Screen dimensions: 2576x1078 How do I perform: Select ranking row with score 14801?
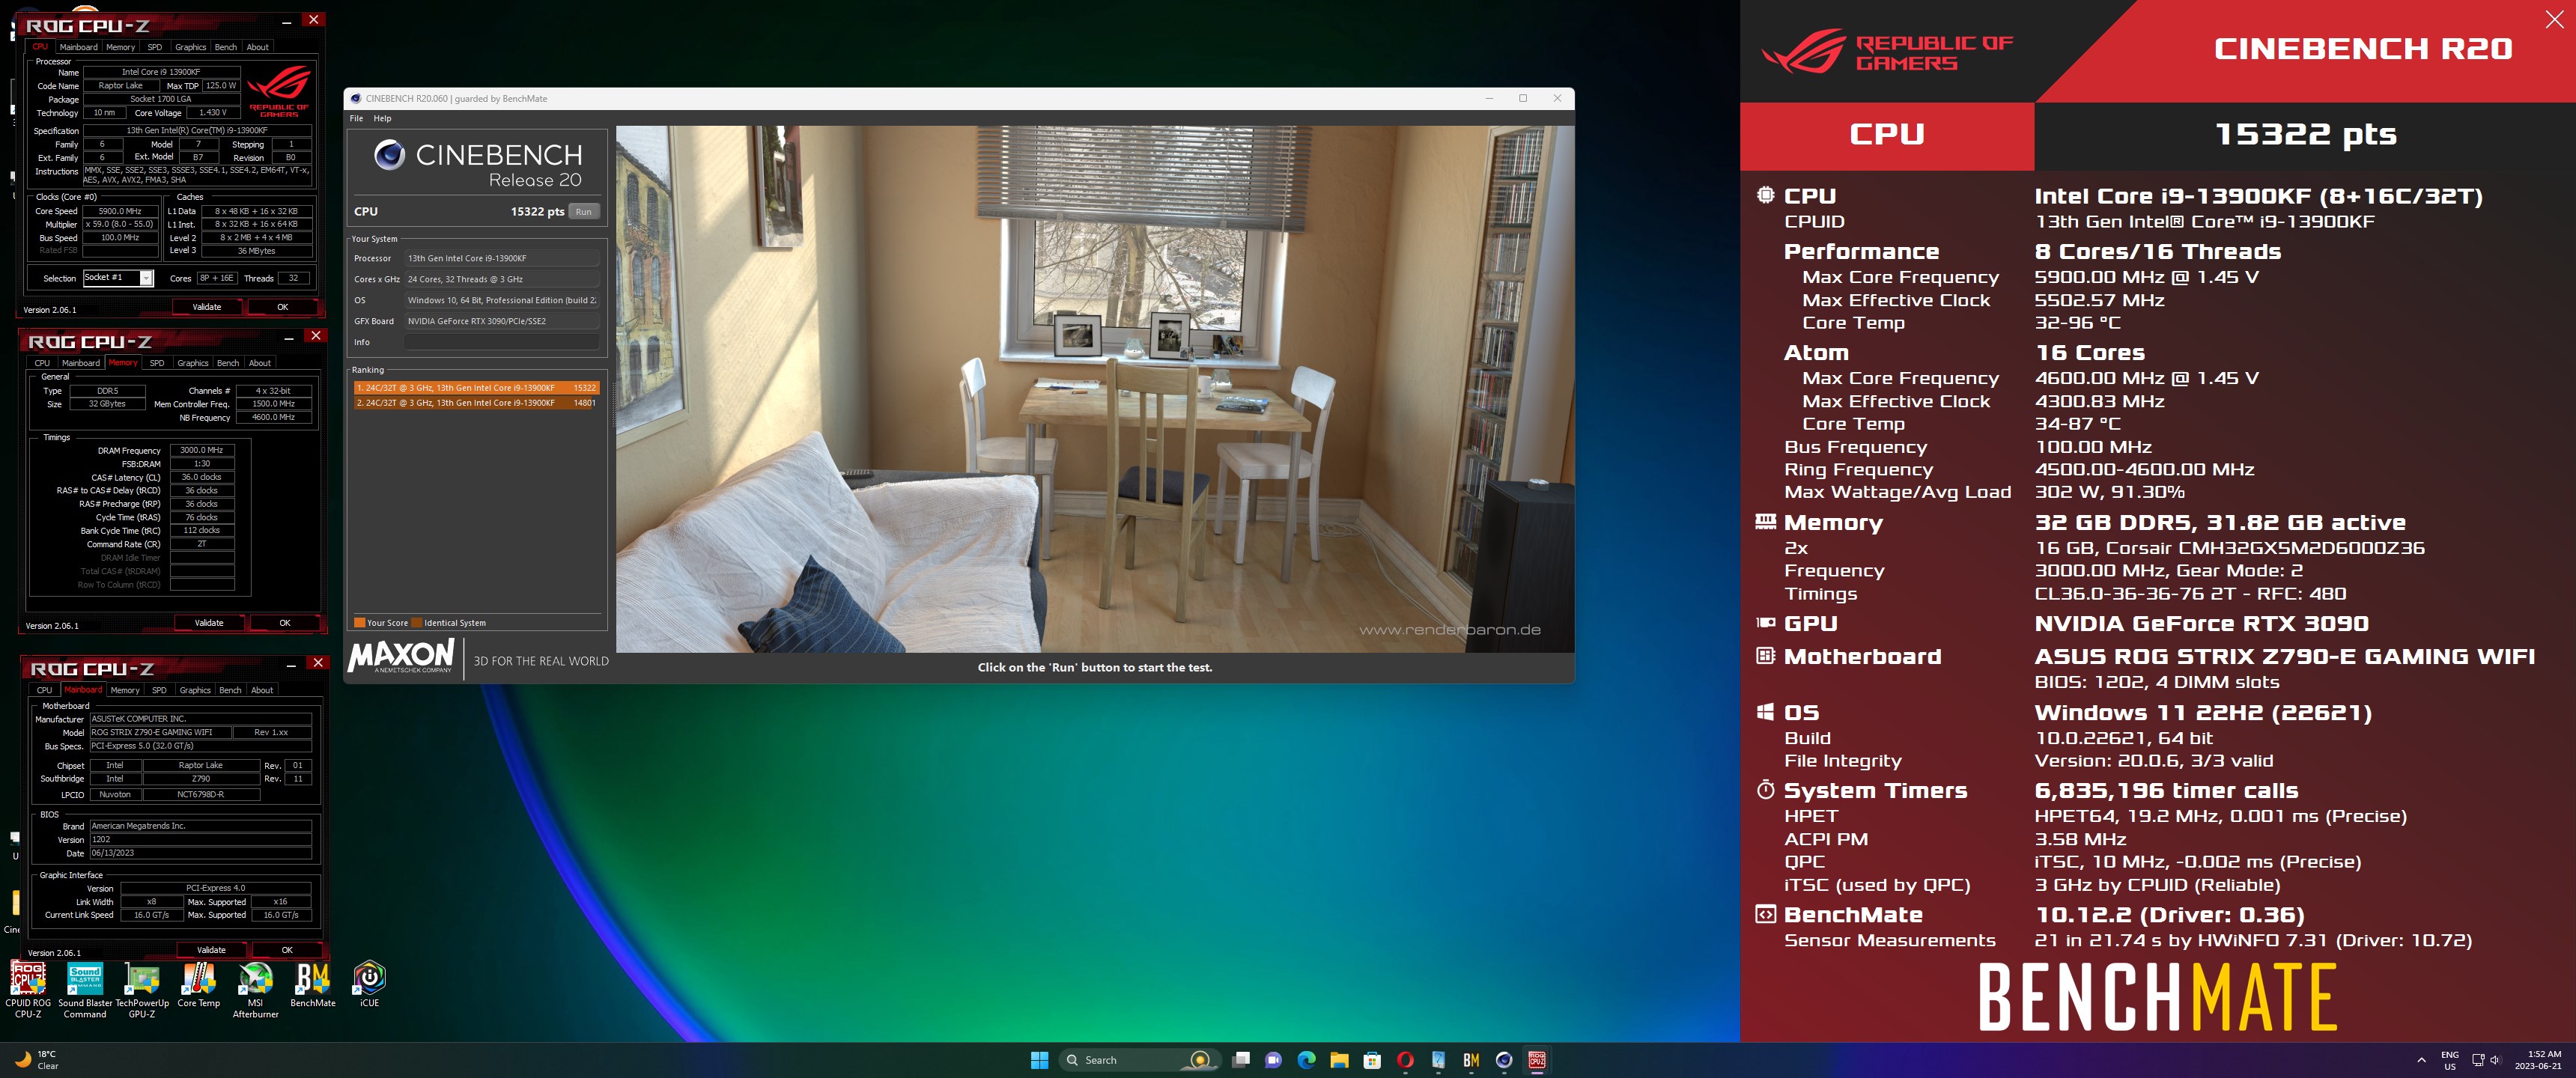click(476, 403)
